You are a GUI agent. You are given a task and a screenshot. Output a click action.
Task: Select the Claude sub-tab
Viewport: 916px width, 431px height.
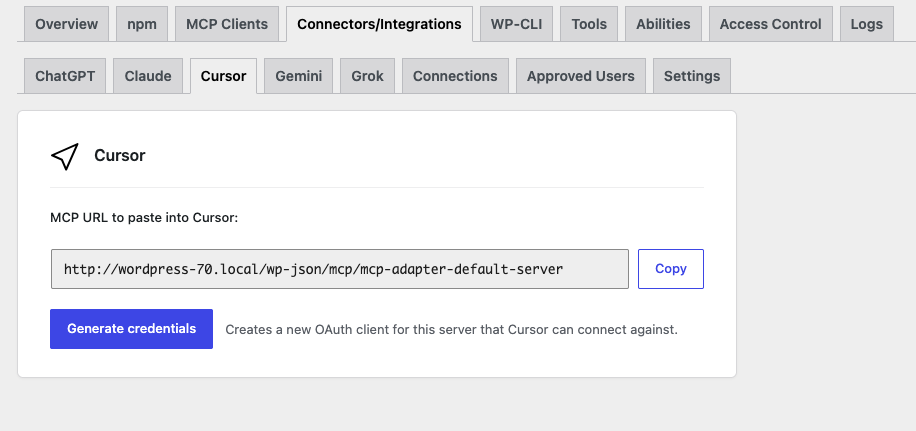(x=148, y=76)
